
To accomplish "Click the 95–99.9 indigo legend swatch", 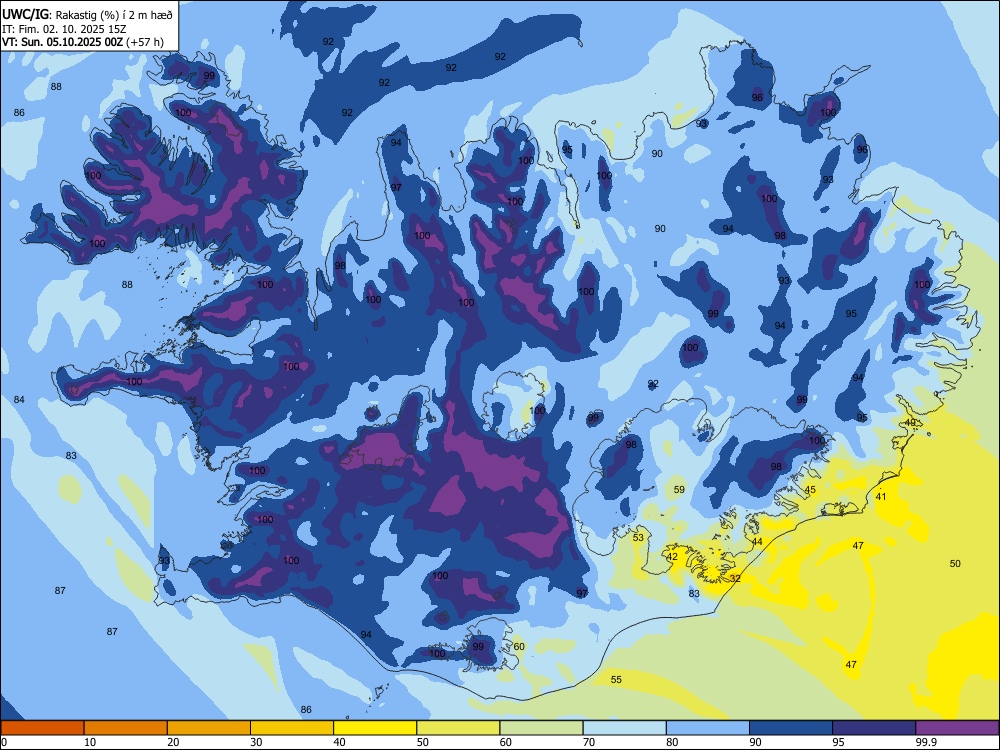I will pos(874,728).
